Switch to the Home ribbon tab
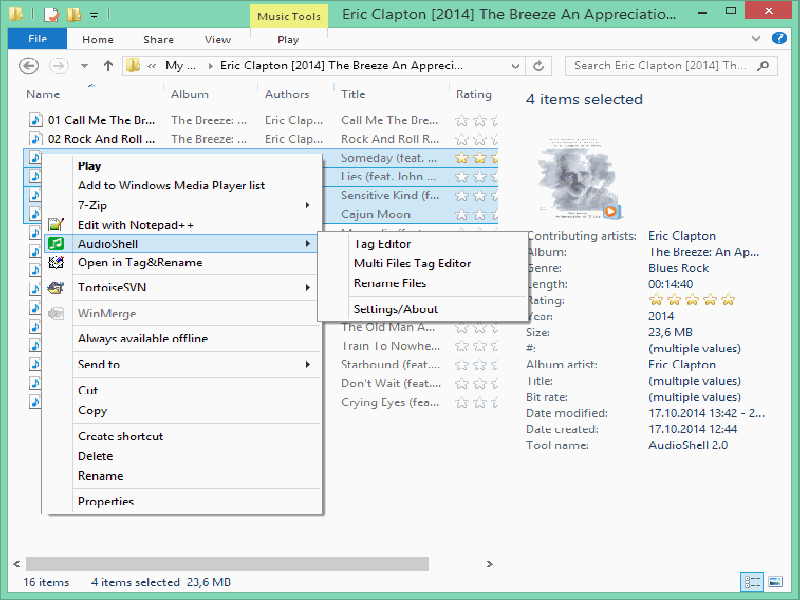Image resolution: width=800 pixels, height=600 pixels. [98, 39]
